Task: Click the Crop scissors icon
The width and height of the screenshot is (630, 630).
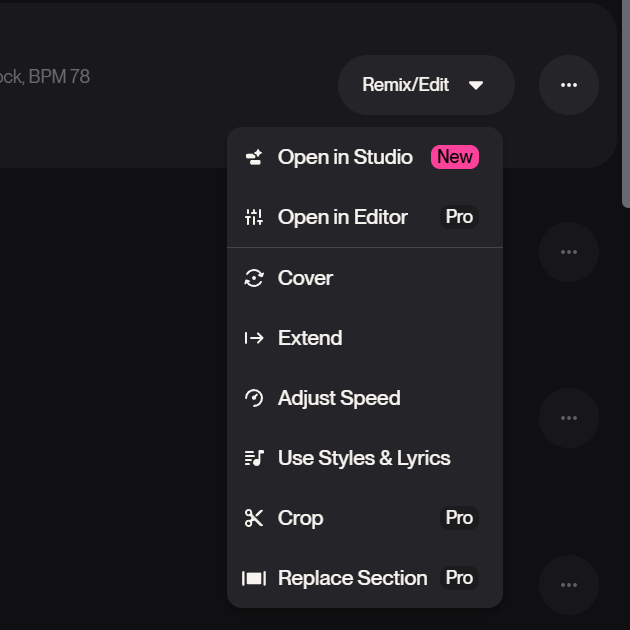Action: click(x=254, y=518)
